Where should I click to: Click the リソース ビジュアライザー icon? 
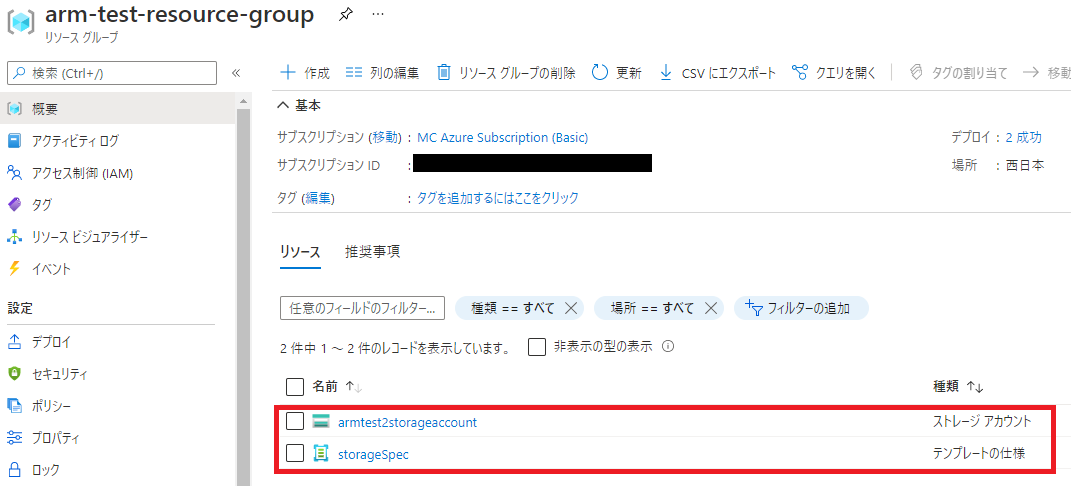coord(15,237)
